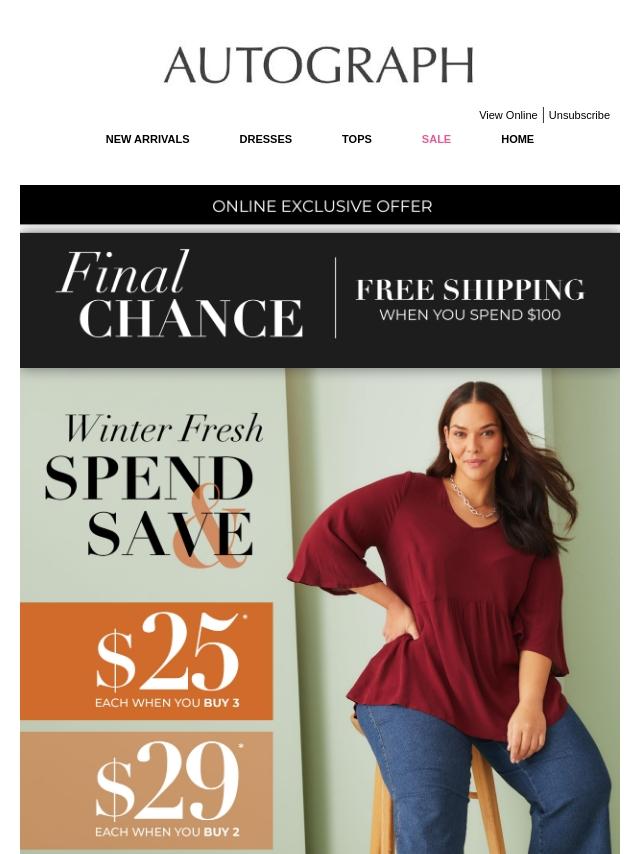Click the Final Chance heading

coord(180,295)
